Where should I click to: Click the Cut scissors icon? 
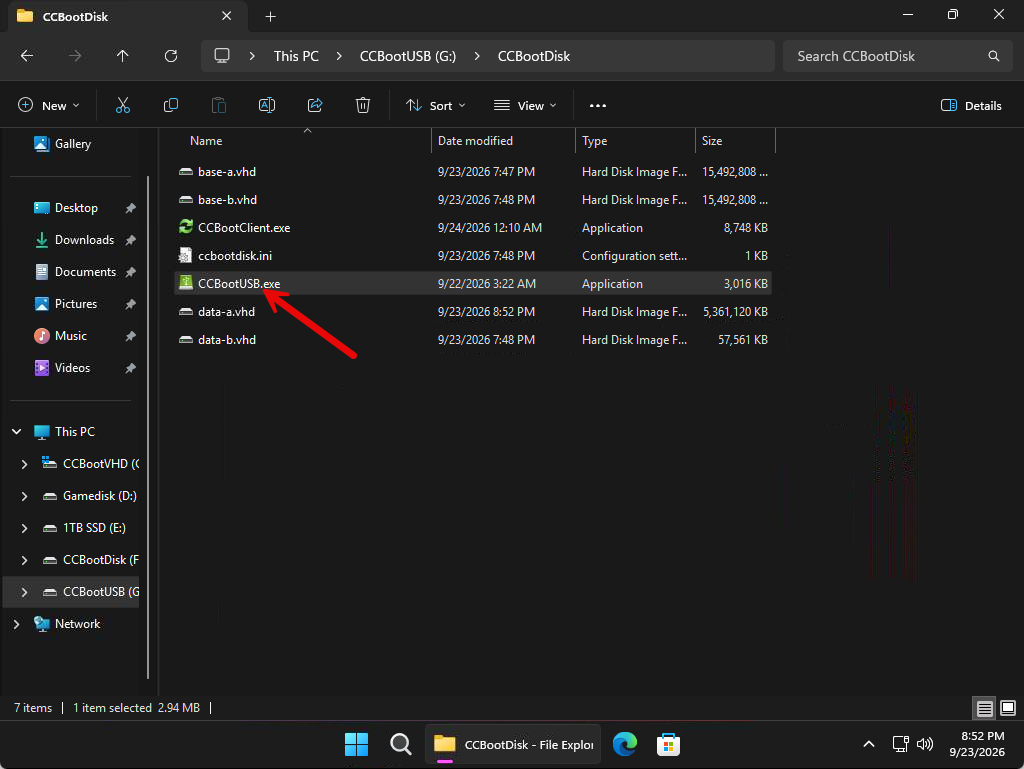123,105
